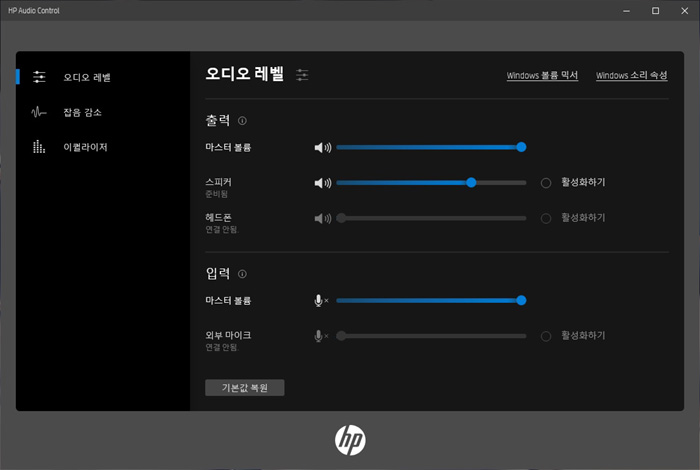Toggle input 마스터 볼륨 microphone icon
This screenshot has width=700, height=470.
tap(321, 301)
